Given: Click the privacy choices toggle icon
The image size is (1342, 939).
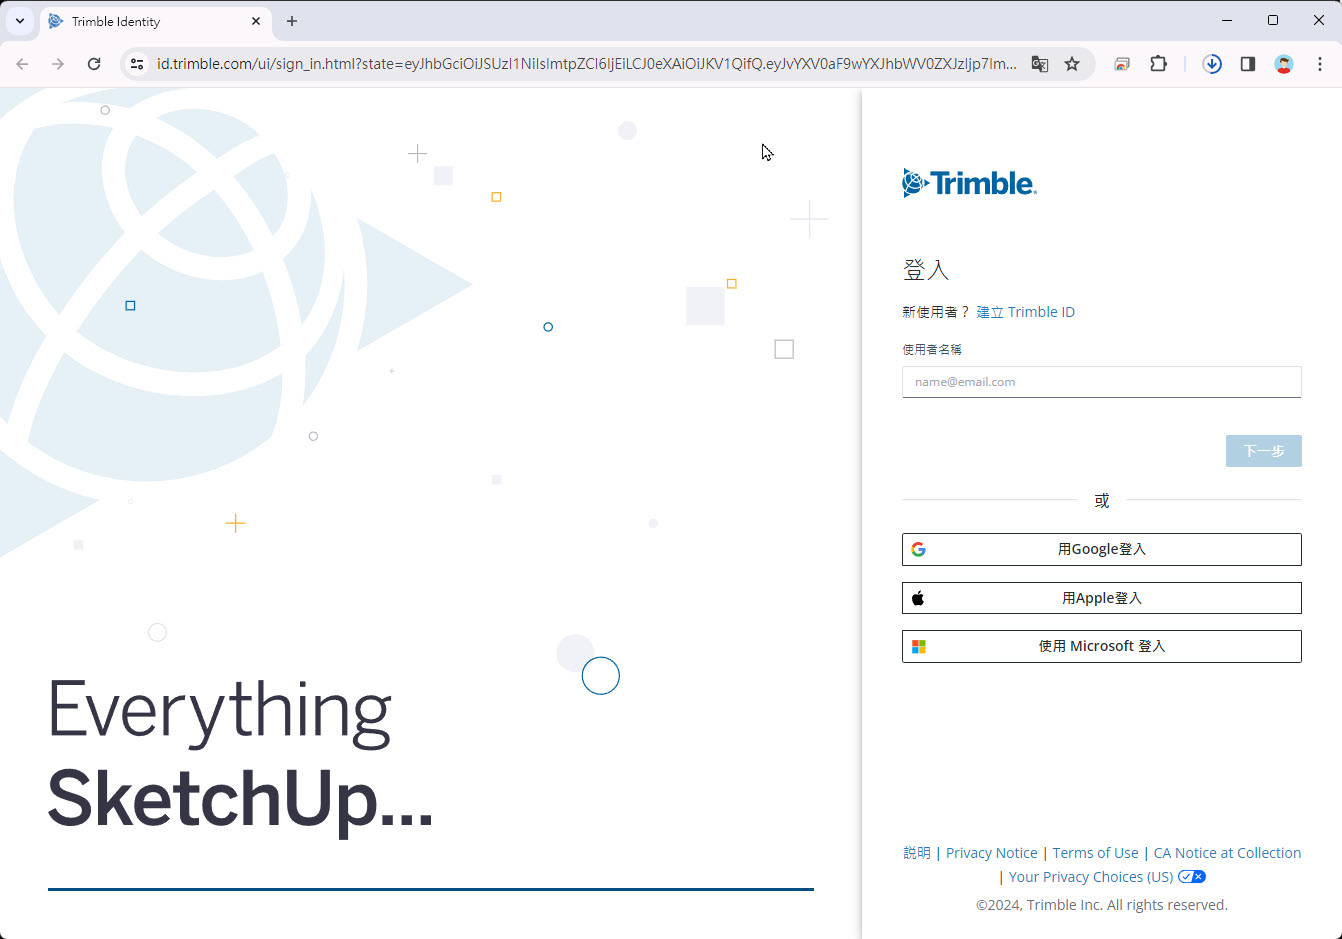Looking at the screenshot, I should 1192,877.
